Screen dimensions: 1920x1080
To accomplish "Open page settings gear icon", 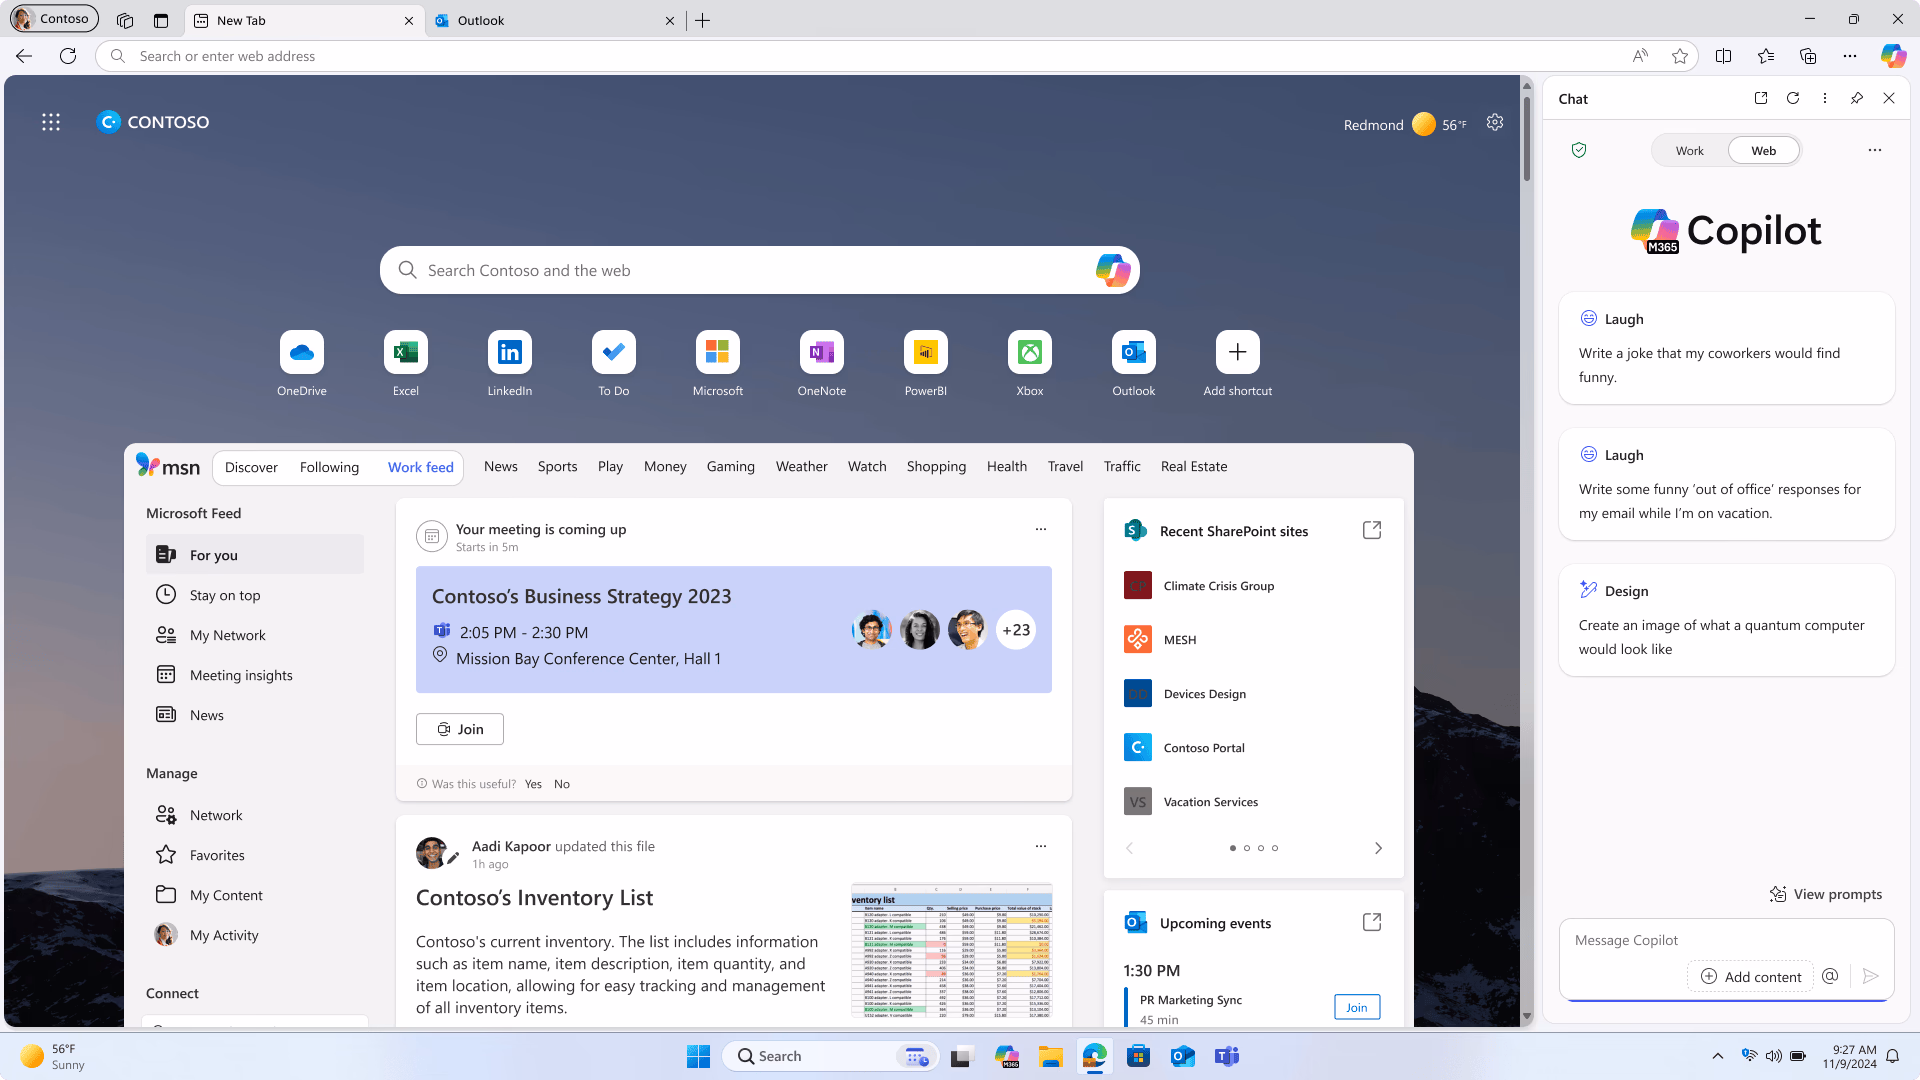I will 1495,122.
